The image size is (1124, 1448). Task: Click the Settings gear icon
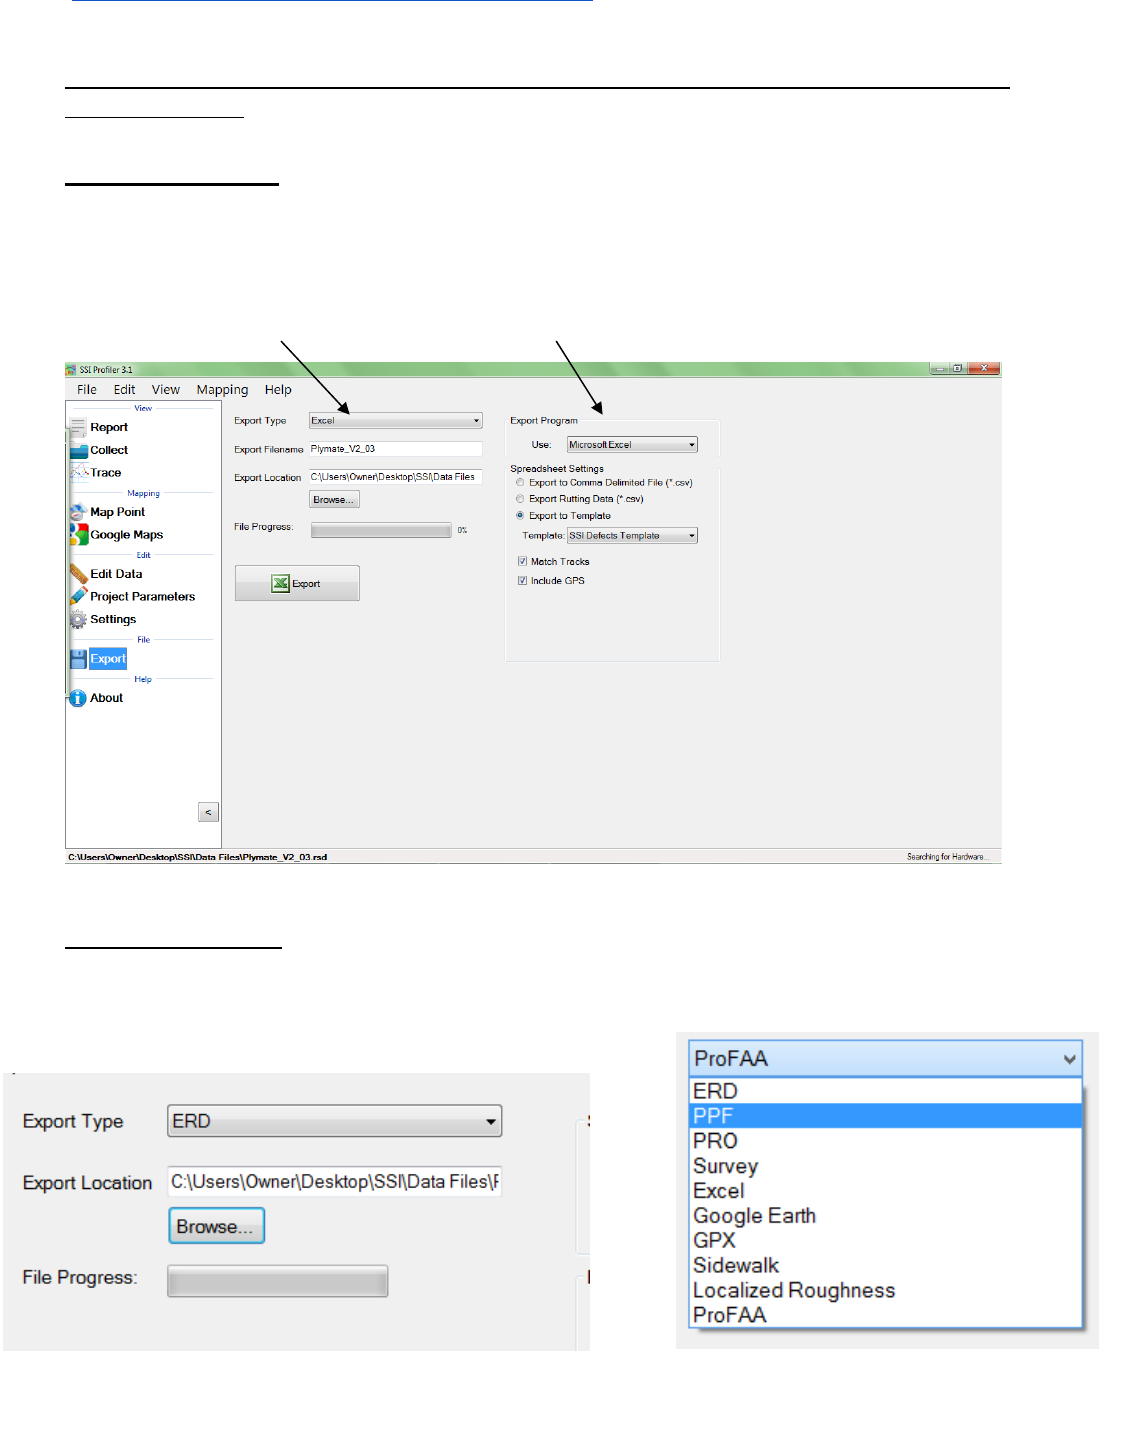78,619
